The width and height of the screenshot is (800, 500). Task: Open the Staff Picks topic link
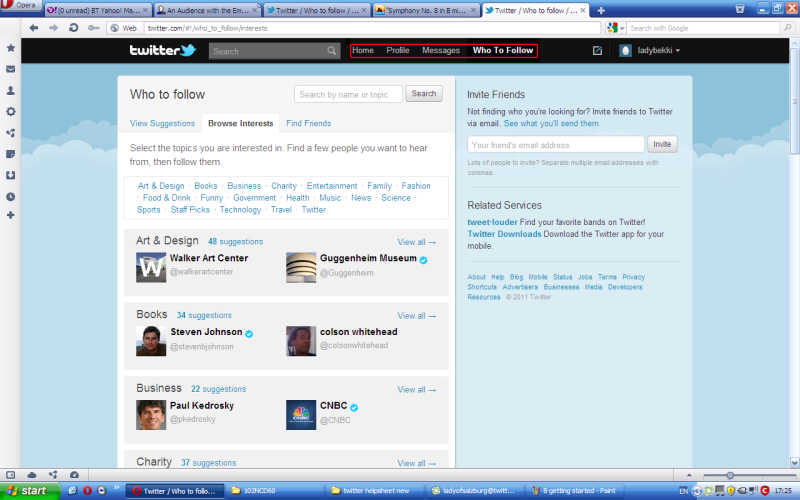coord(190,210)
